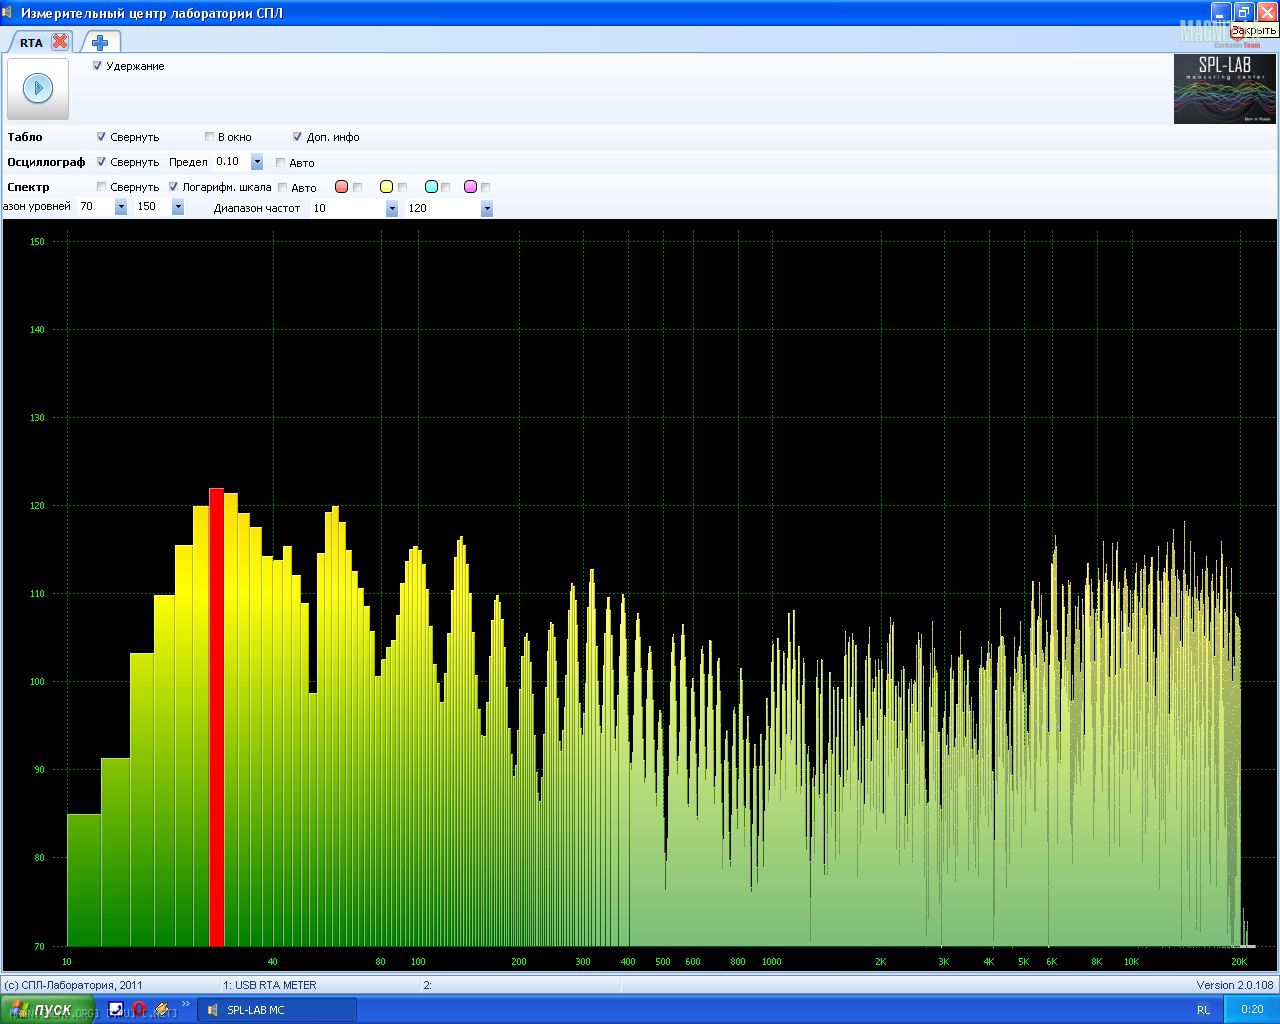Viewport: 1280px width, 1024px height.
Task: Switch to the RTA tab
Action: click(x=31, y=43)
